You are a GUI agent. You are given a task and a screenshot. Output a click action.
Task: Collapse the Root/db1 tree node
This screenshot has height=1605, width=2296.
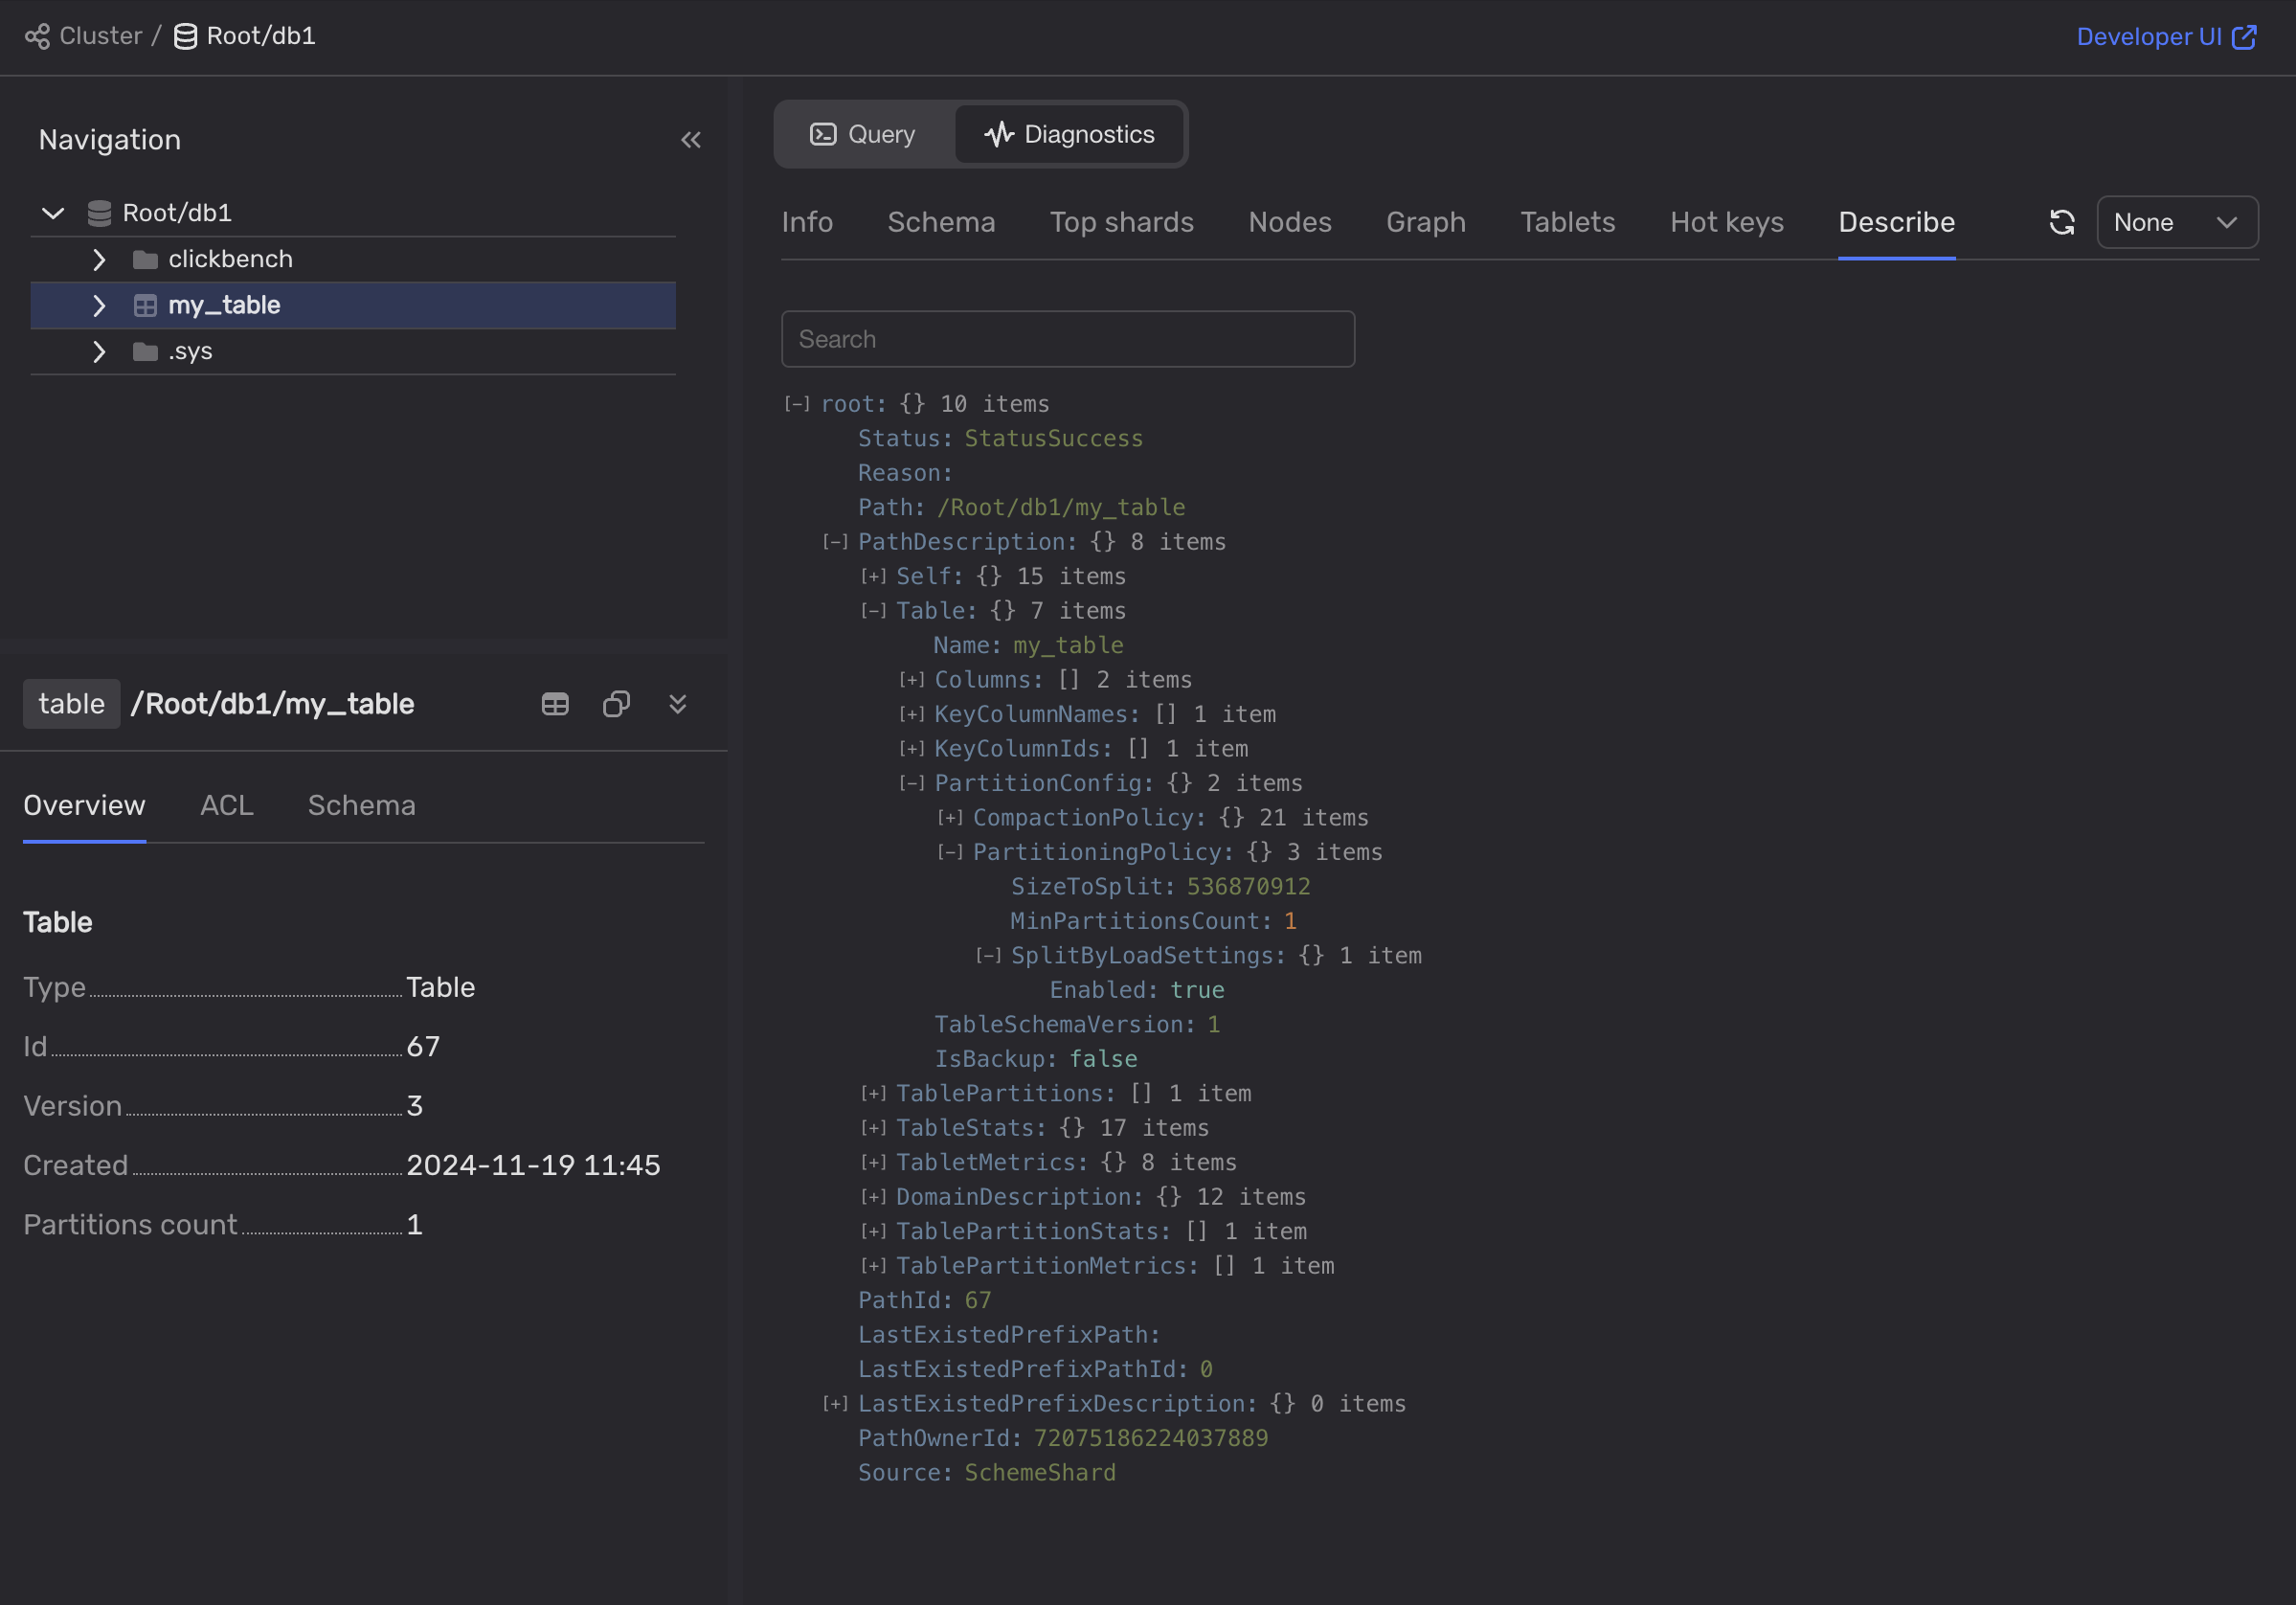click(53, 213)
